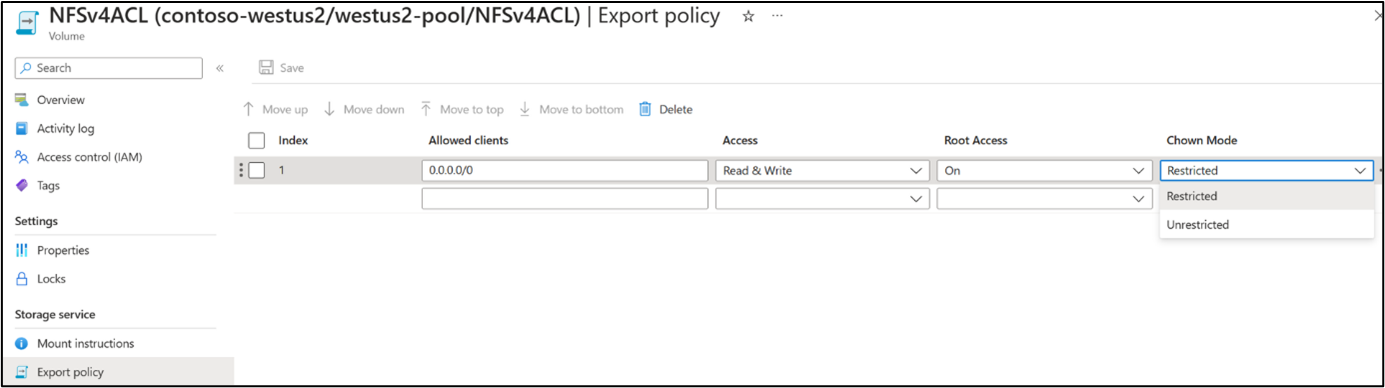Screen dimensions: 1385x388
Task: Click the Delete trash icon
Action: click(x=645, y=109)
